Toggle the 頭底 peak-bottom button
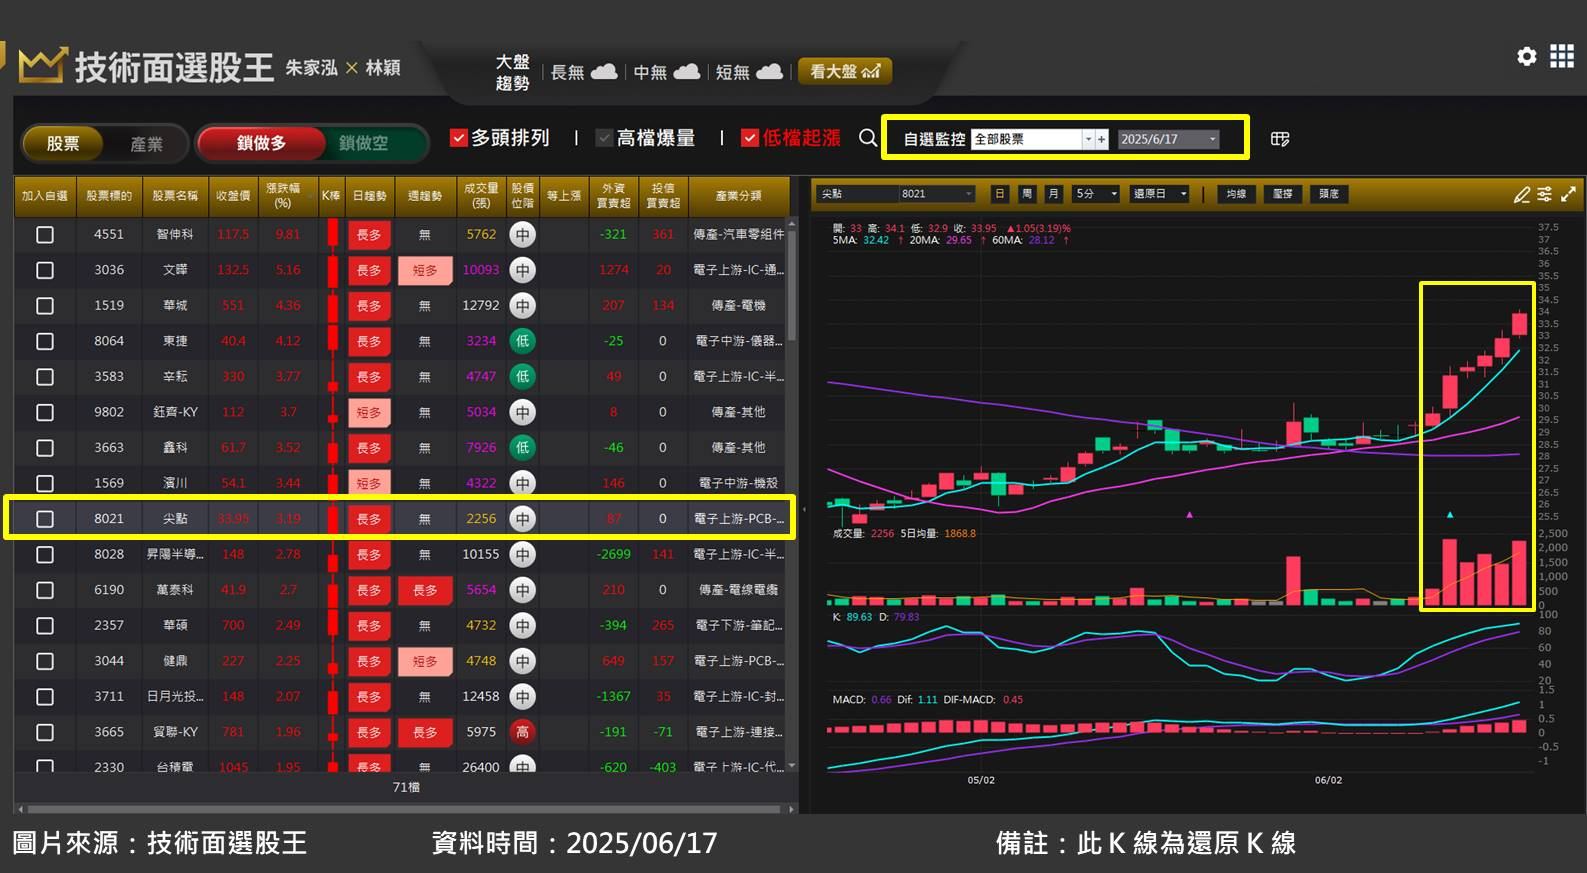 [x=1329, y=194]
